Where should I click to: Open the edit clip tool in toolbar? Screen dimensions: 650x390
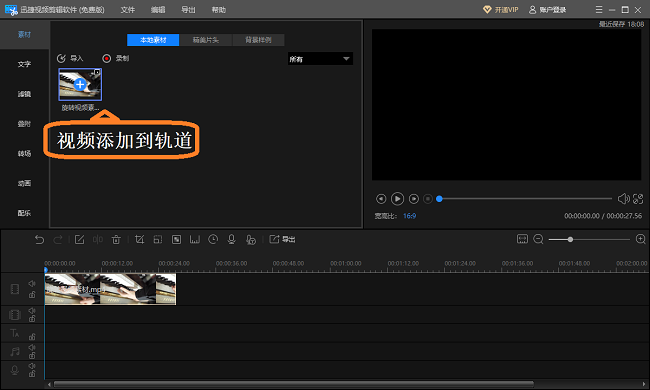point(79,240)
